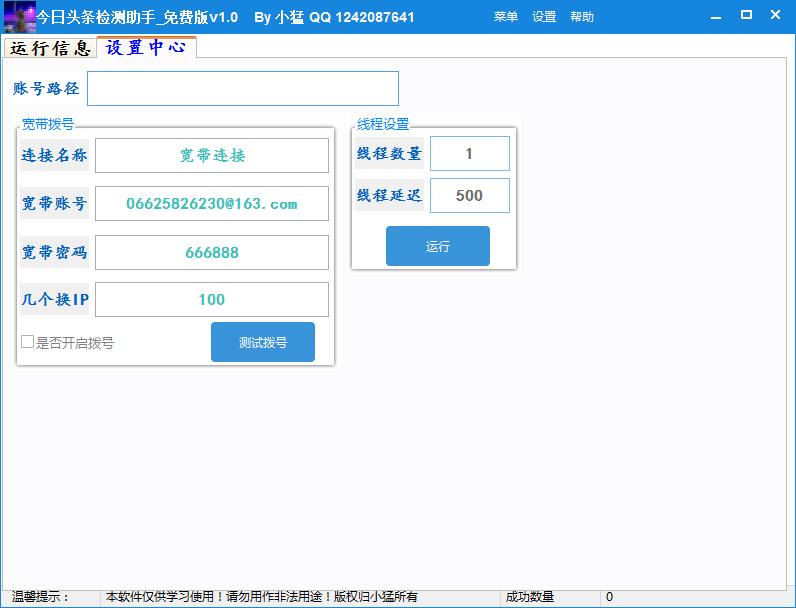Click the 成功数量 status label
This screenshot has width=796, height=608.
click(x=529, y=597)
